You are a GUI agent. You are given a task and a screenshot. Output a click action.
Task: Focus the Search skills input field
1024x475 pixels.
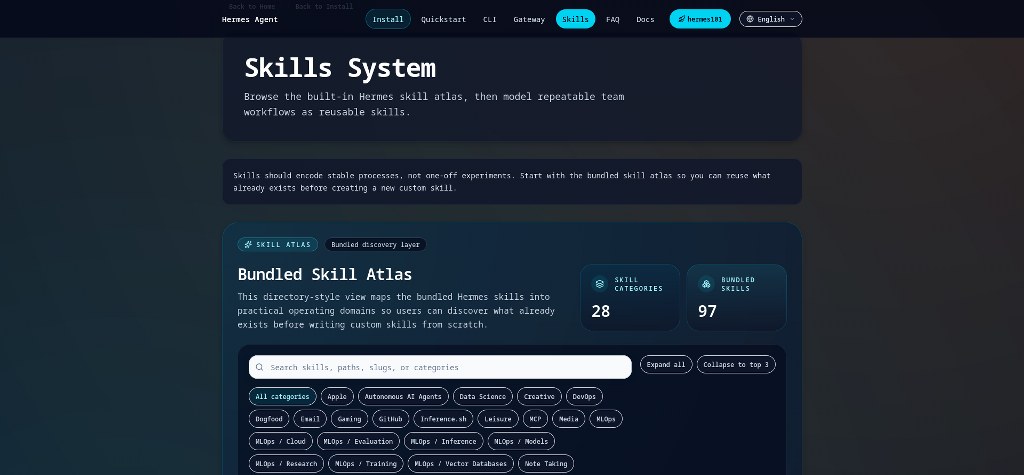440,367
